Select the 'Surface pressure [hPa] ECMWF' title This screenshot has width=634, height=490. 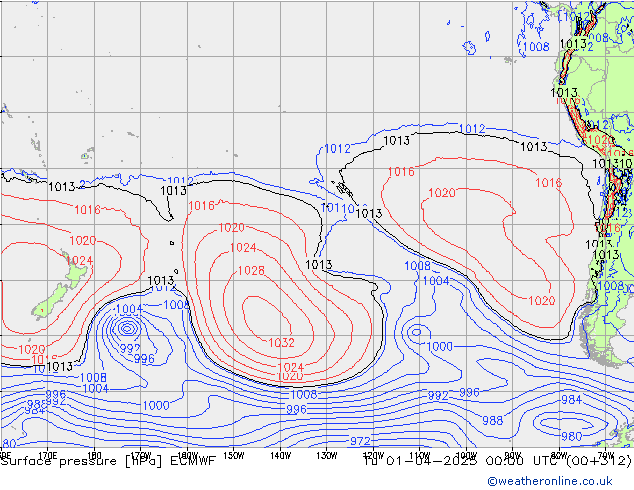pyautogui.click(x=108, y=461)
